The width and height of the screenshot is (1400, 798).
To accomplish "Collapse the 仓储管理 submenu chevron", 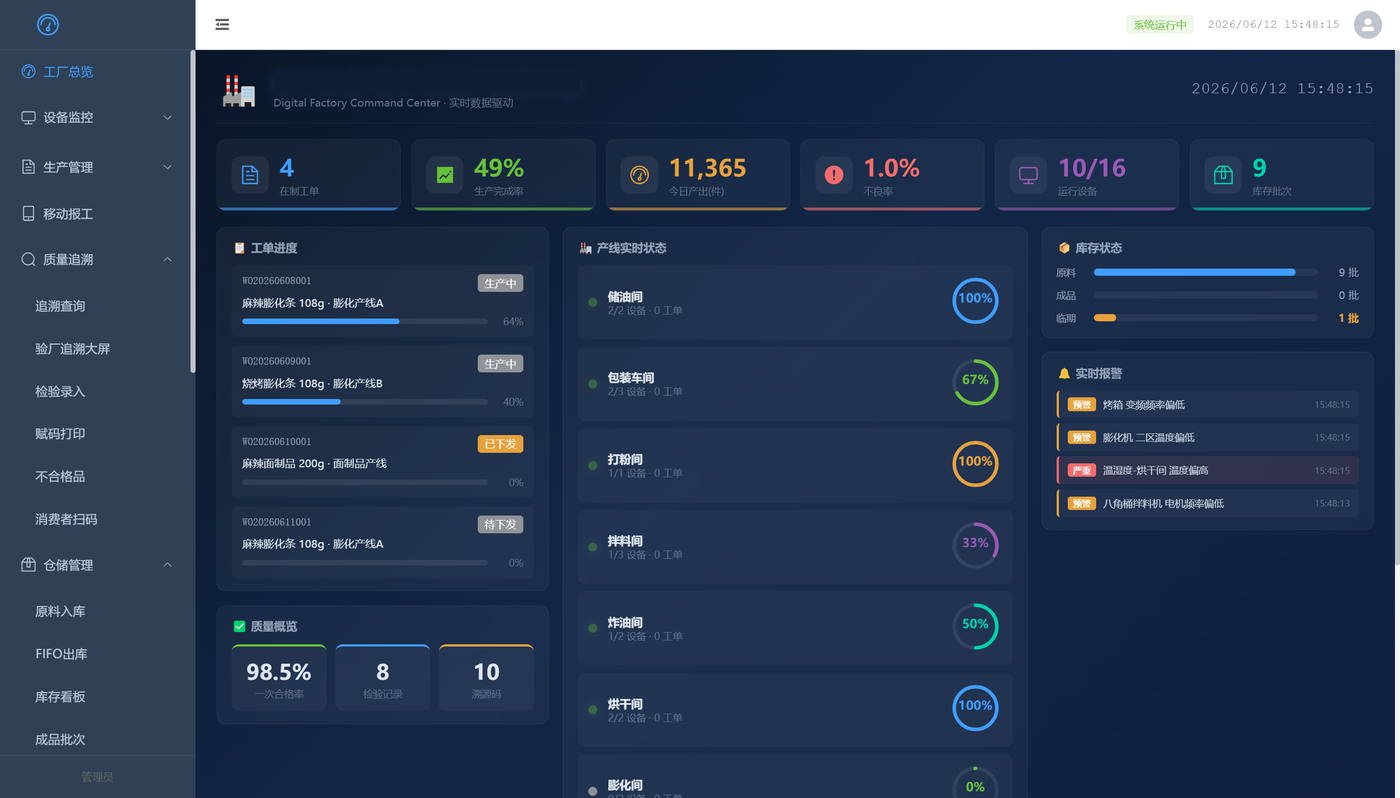I will [x=167, y=565].
